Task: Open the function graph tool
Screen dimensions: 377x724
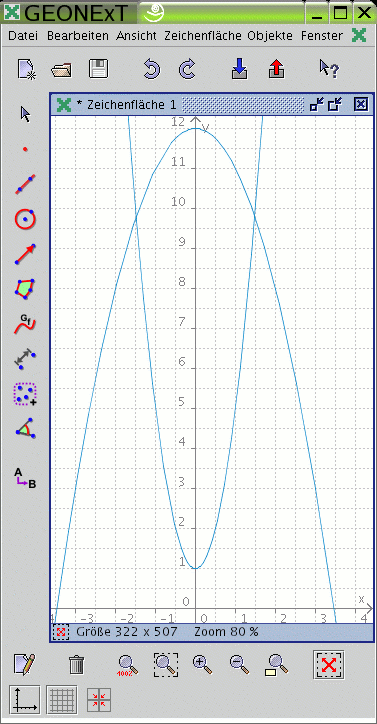Action: point(25,323)
